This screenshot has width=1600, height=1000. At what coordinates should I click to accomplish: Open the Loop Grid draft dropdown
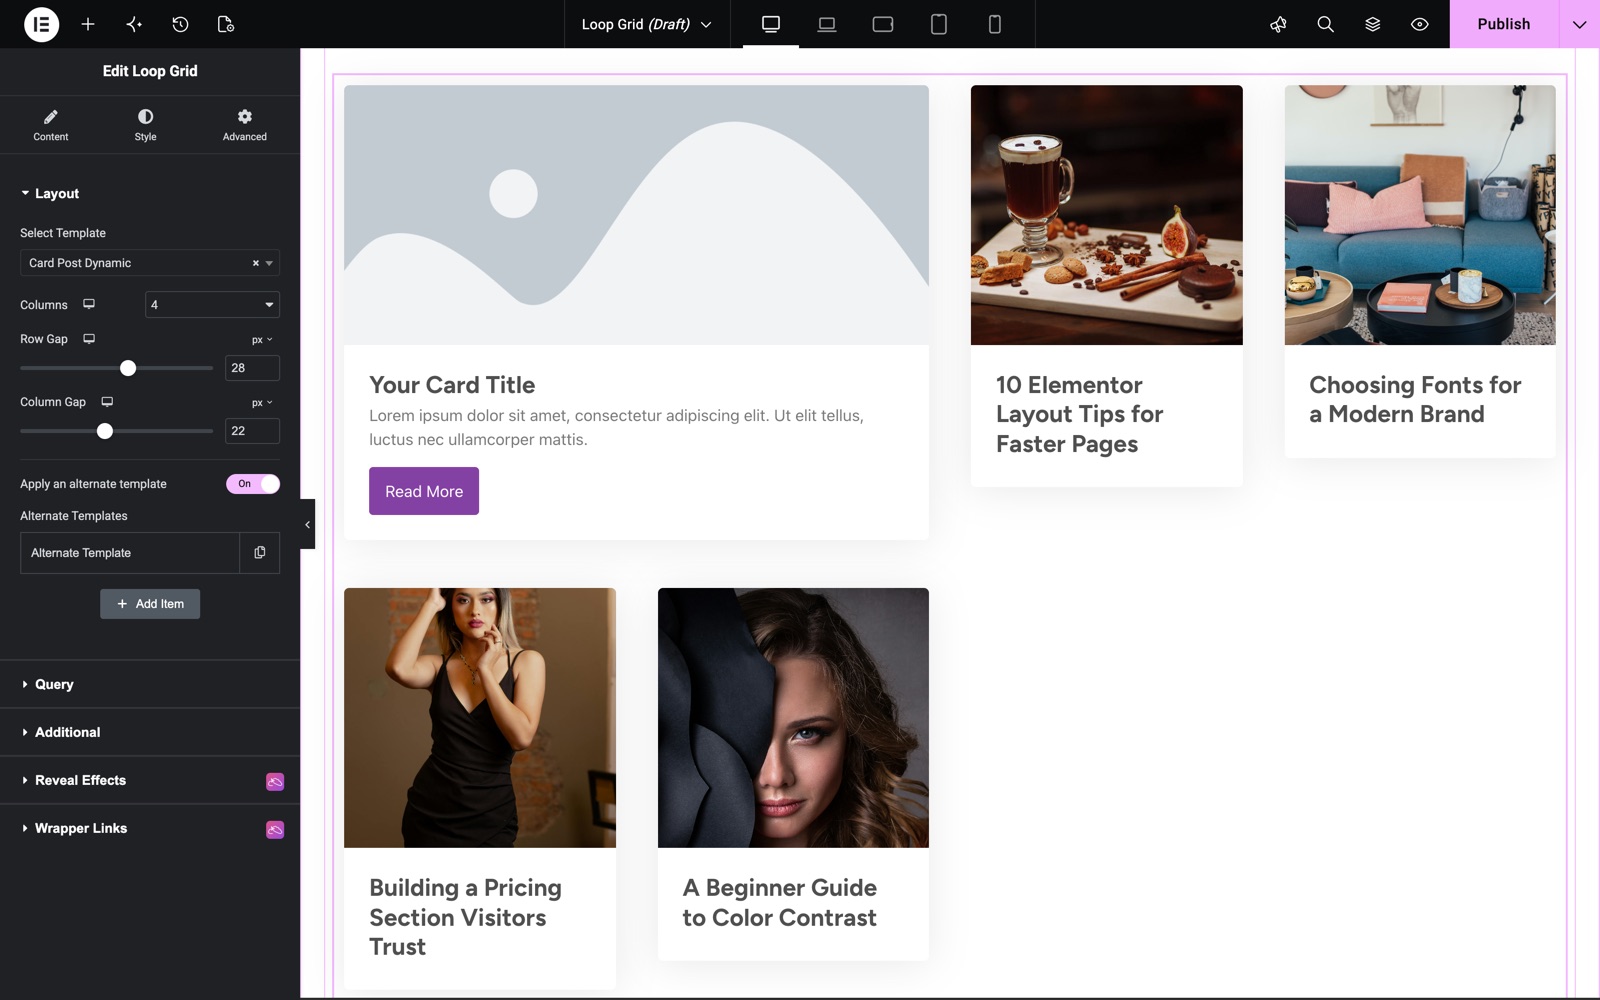[x=647, y=24]
